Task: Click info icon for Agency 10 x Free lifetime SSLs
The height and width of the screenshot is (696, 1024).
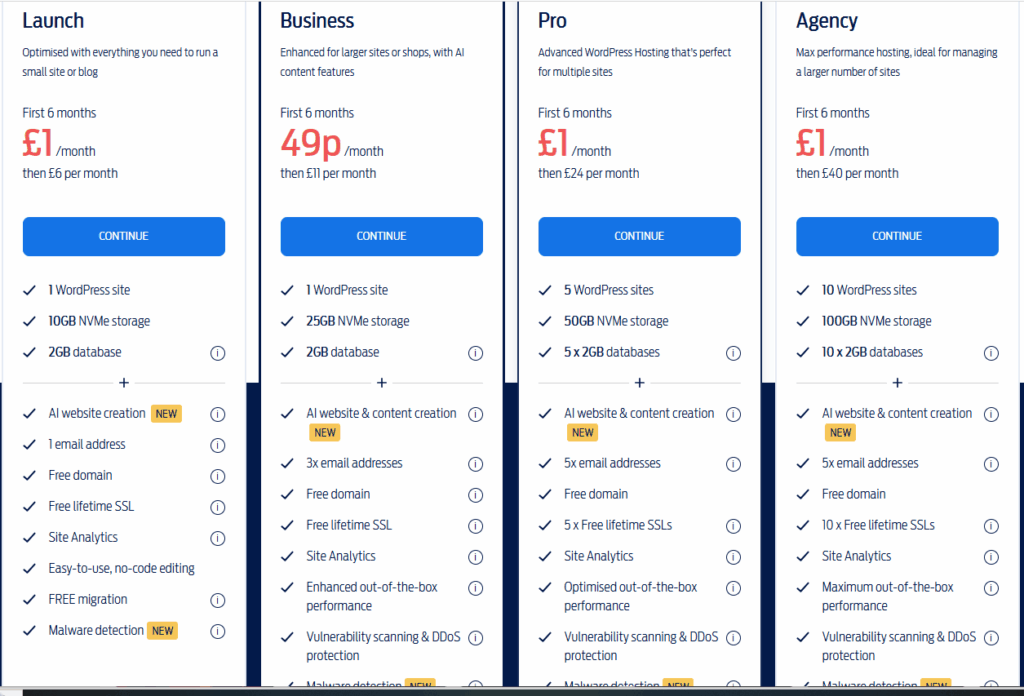Action: click(x=991, y=526)
